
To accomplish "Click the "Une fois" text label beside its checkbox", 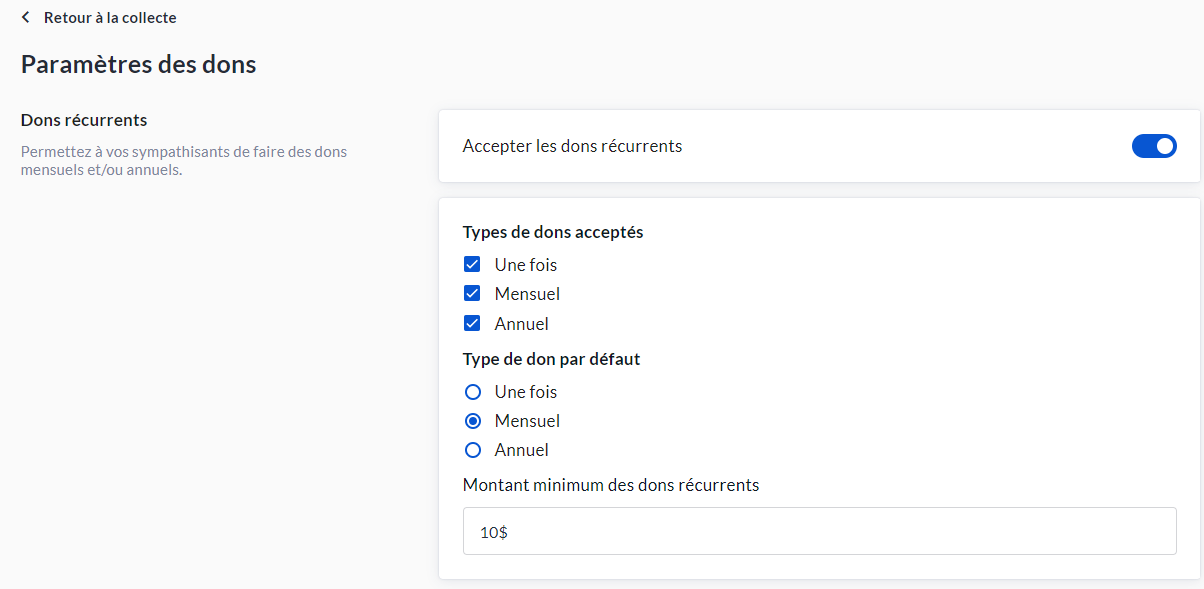I will [525, 265].
